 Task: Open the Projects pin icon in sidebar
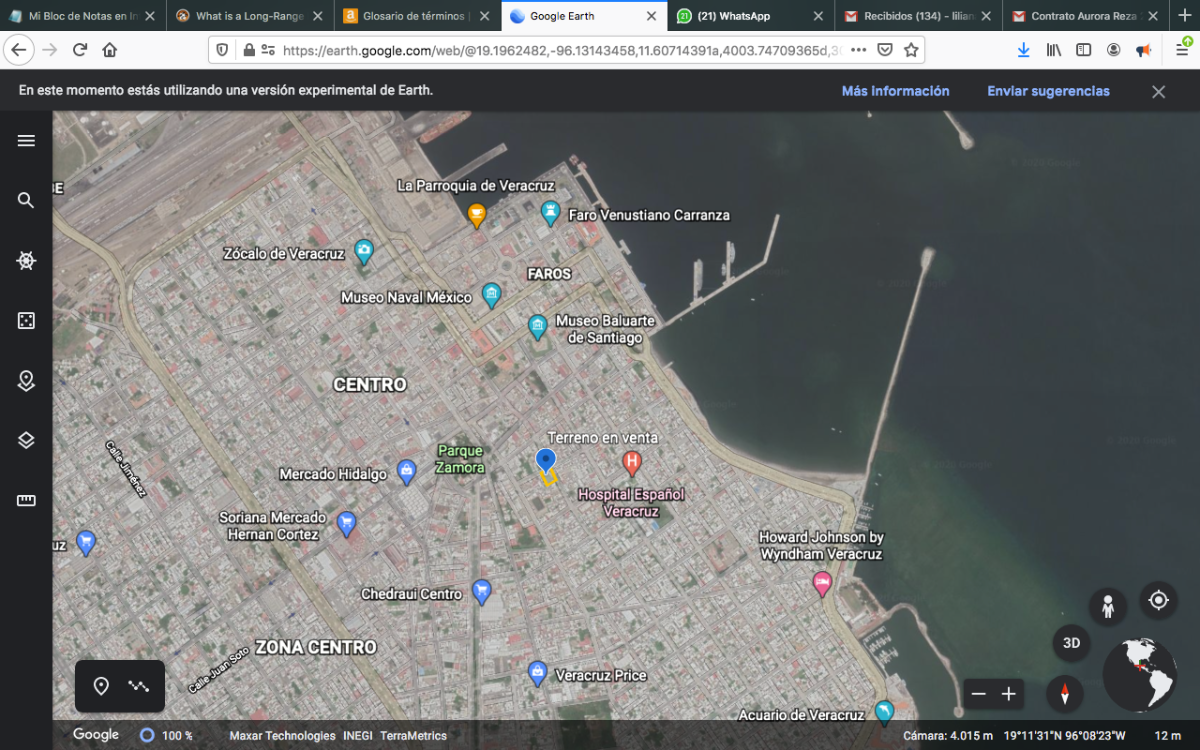click(26, 381)
